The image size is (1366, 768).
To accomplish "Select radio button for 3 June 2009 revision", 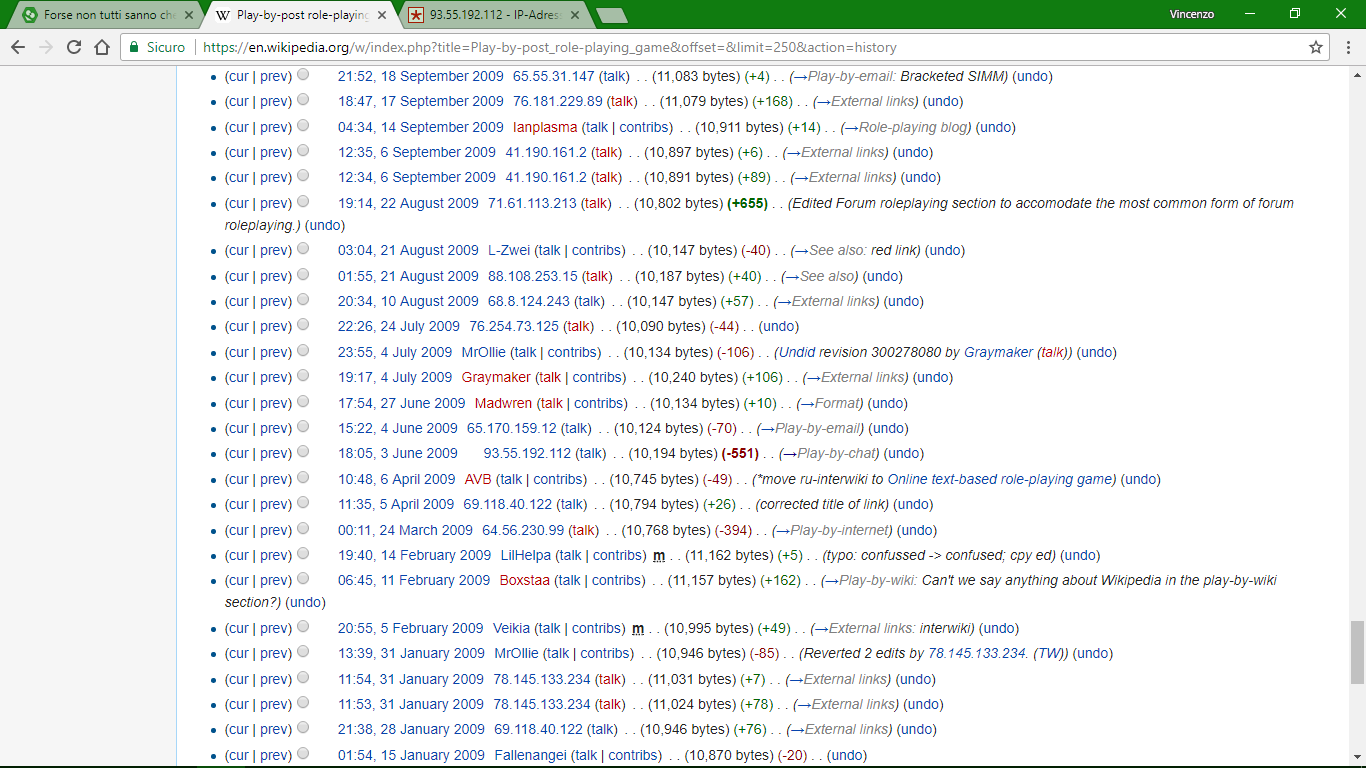I will click(303, 452).
